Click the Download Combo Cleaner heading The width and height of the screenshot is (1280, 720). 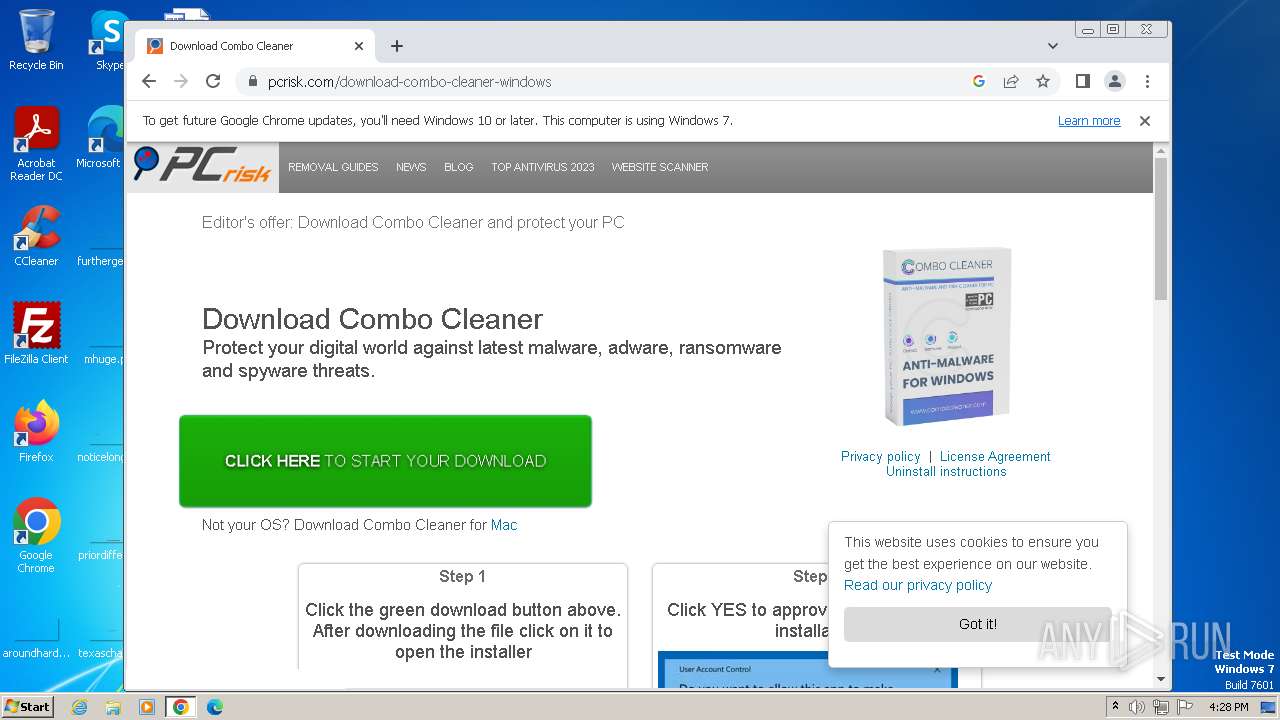pyautogui.click(x=372, y=319)
